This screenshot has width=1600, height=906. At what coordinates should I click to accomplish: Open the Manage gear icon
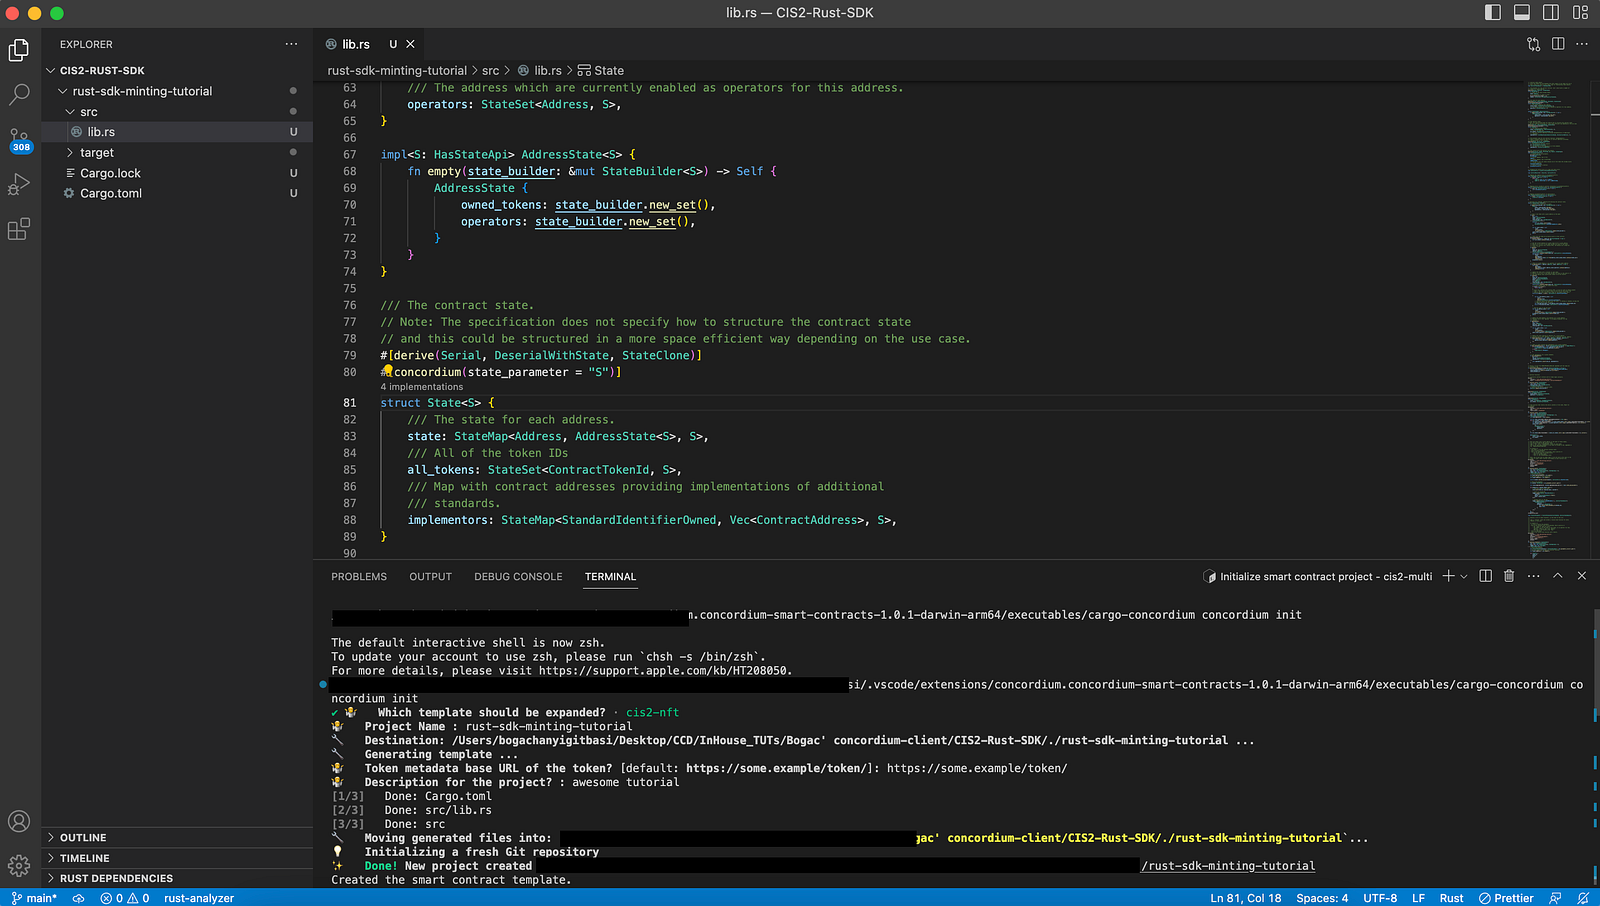19,866
